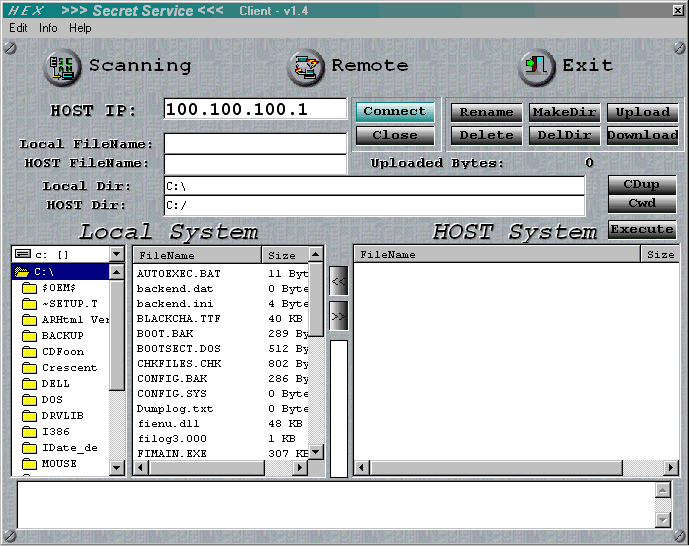689x546 pixels.
Task: Open the Help menu
Action: [80, 28]
